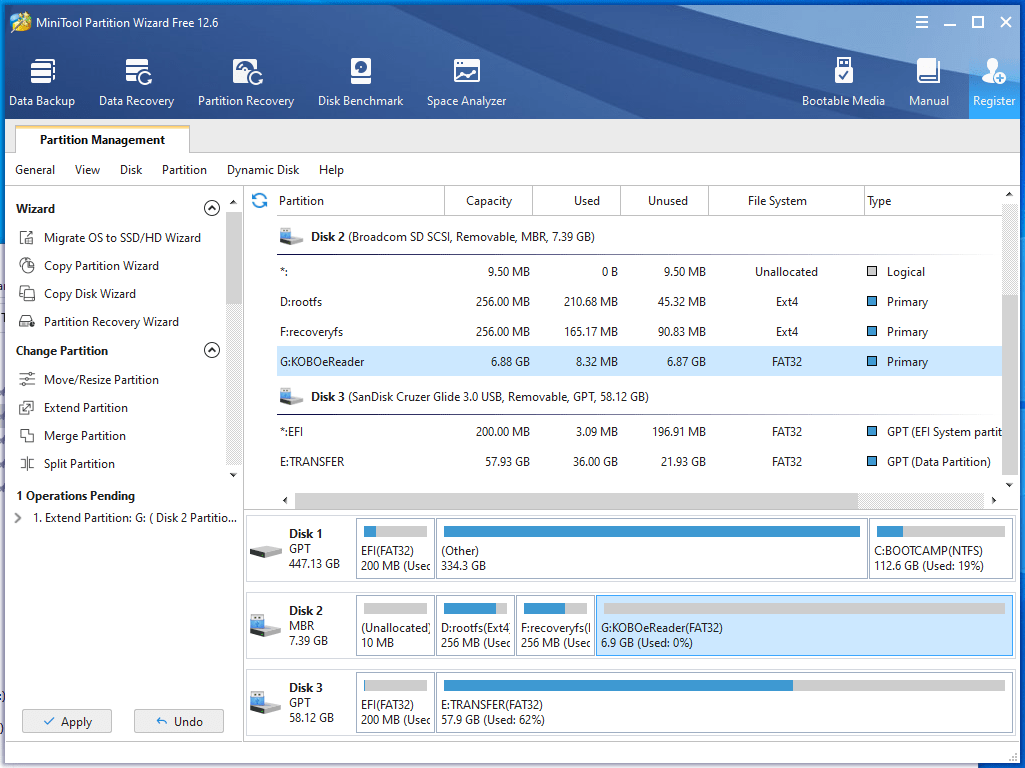Undo the last operation
Screen dimensions: 1025x768
coord(179,722)
